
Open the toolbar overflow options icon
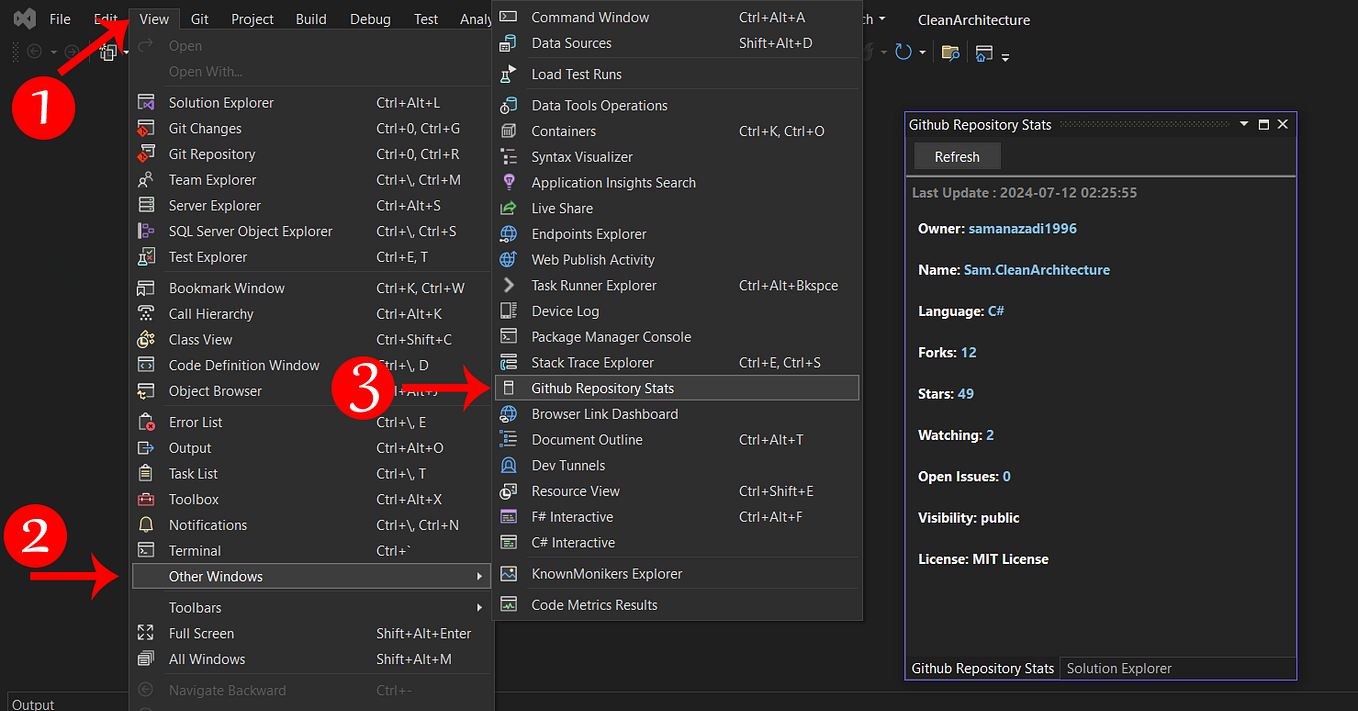click(1006, 56)
